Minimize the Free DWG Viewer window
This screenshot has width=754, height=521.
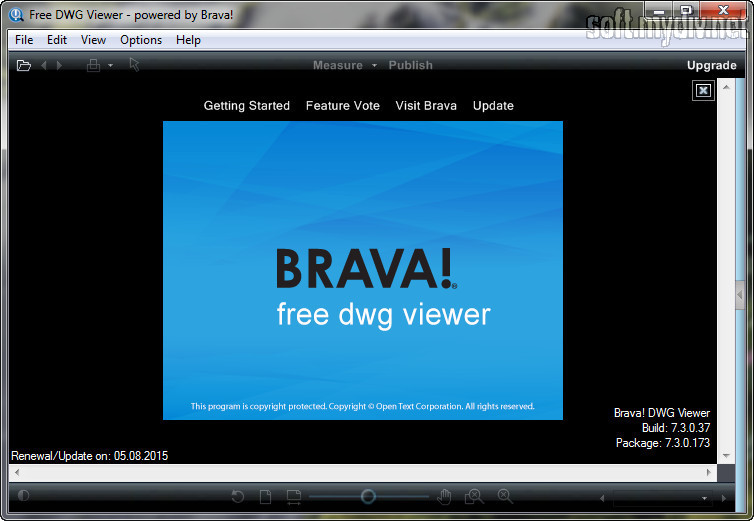click(x=659, y=10)
